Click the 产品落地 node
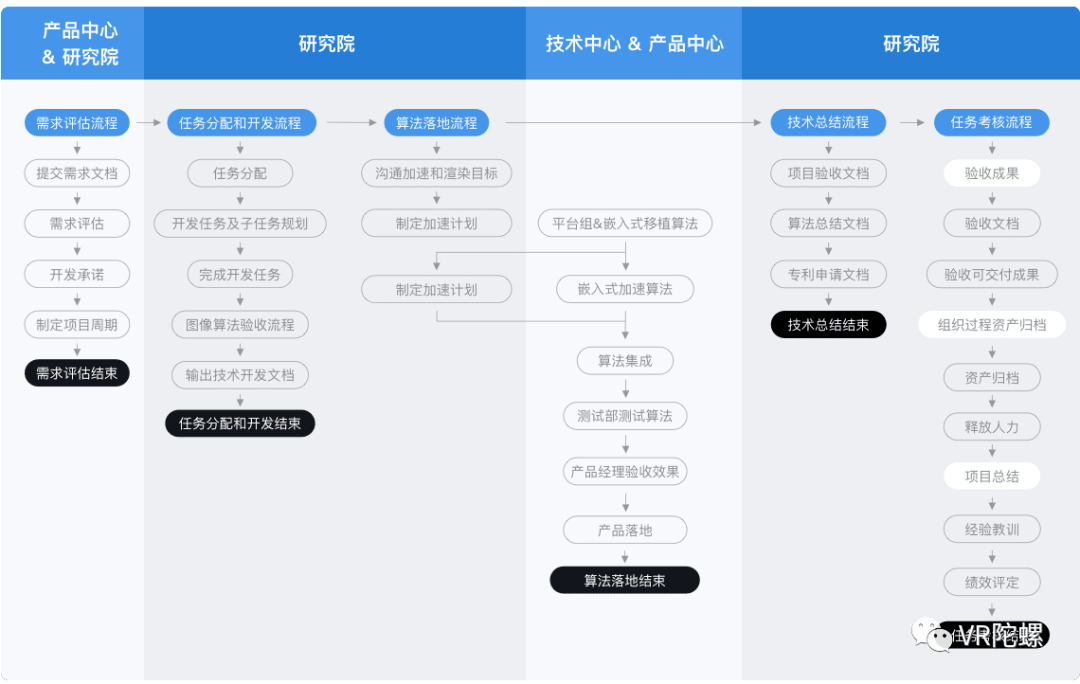This screenshot has height=684, width=1080. (625, 530)
